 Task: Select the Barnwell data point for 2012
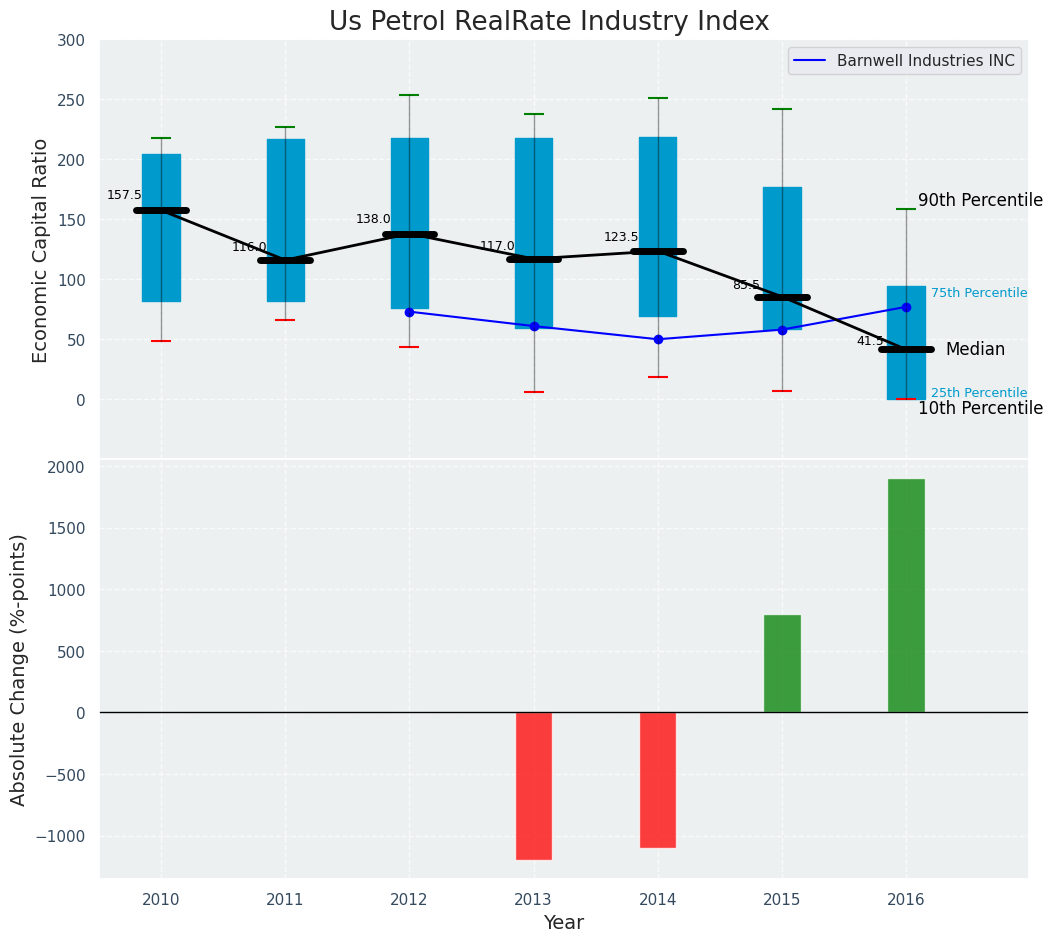[409, 312]
